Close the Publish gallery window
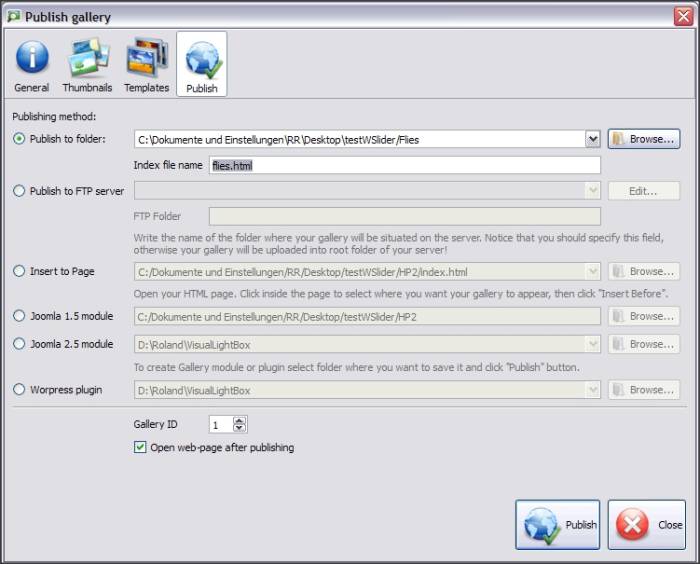The image size is (700, 564). (684, 16)
